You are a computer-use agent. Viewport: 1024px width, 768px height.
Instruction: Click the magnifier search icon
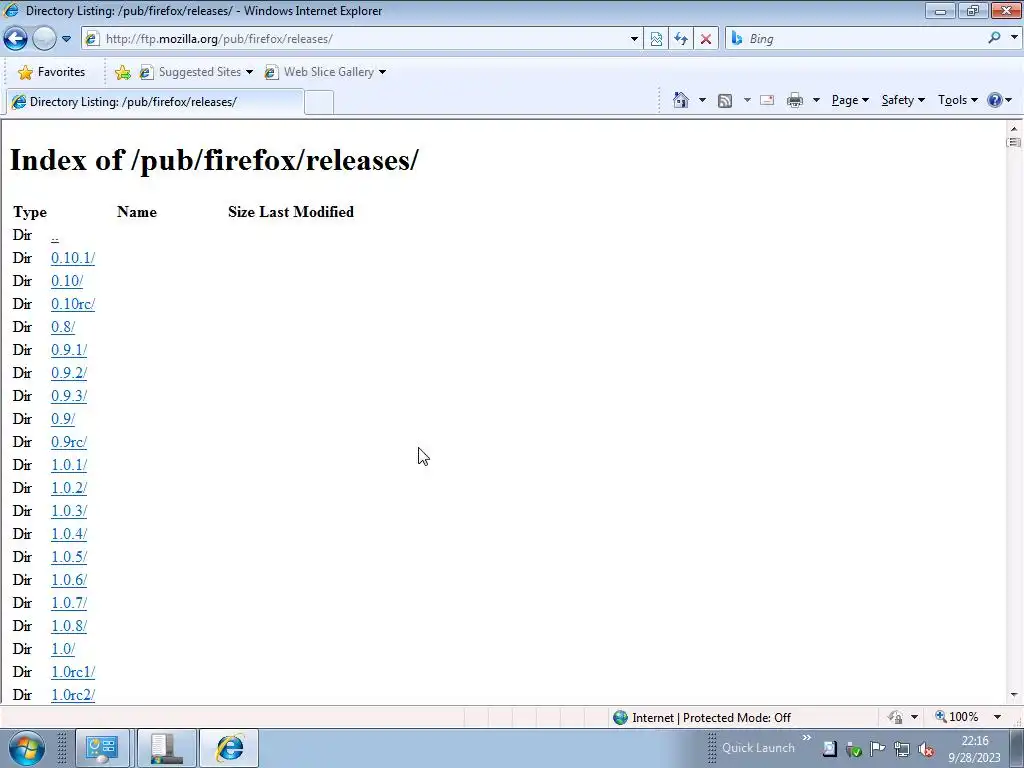point(995,39)
